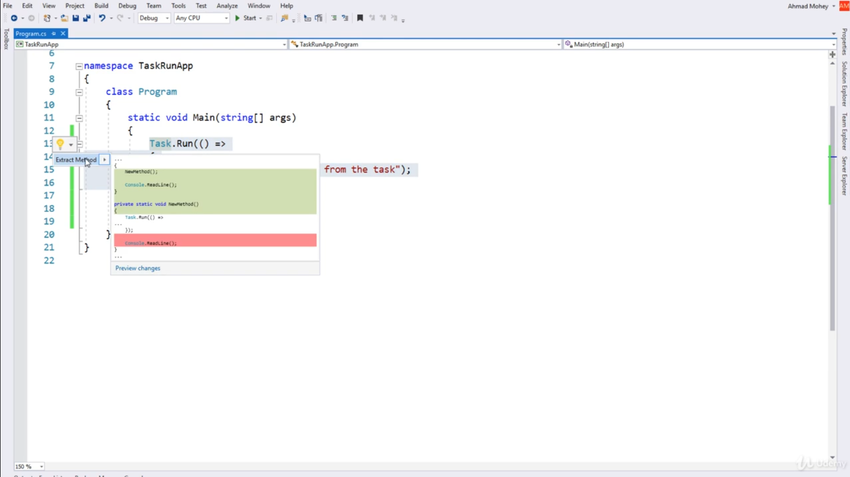Viewport: 850px width, 477px height.
Task: Click the pin icon on Program.cs tab
Action: [x=54, y=34]
